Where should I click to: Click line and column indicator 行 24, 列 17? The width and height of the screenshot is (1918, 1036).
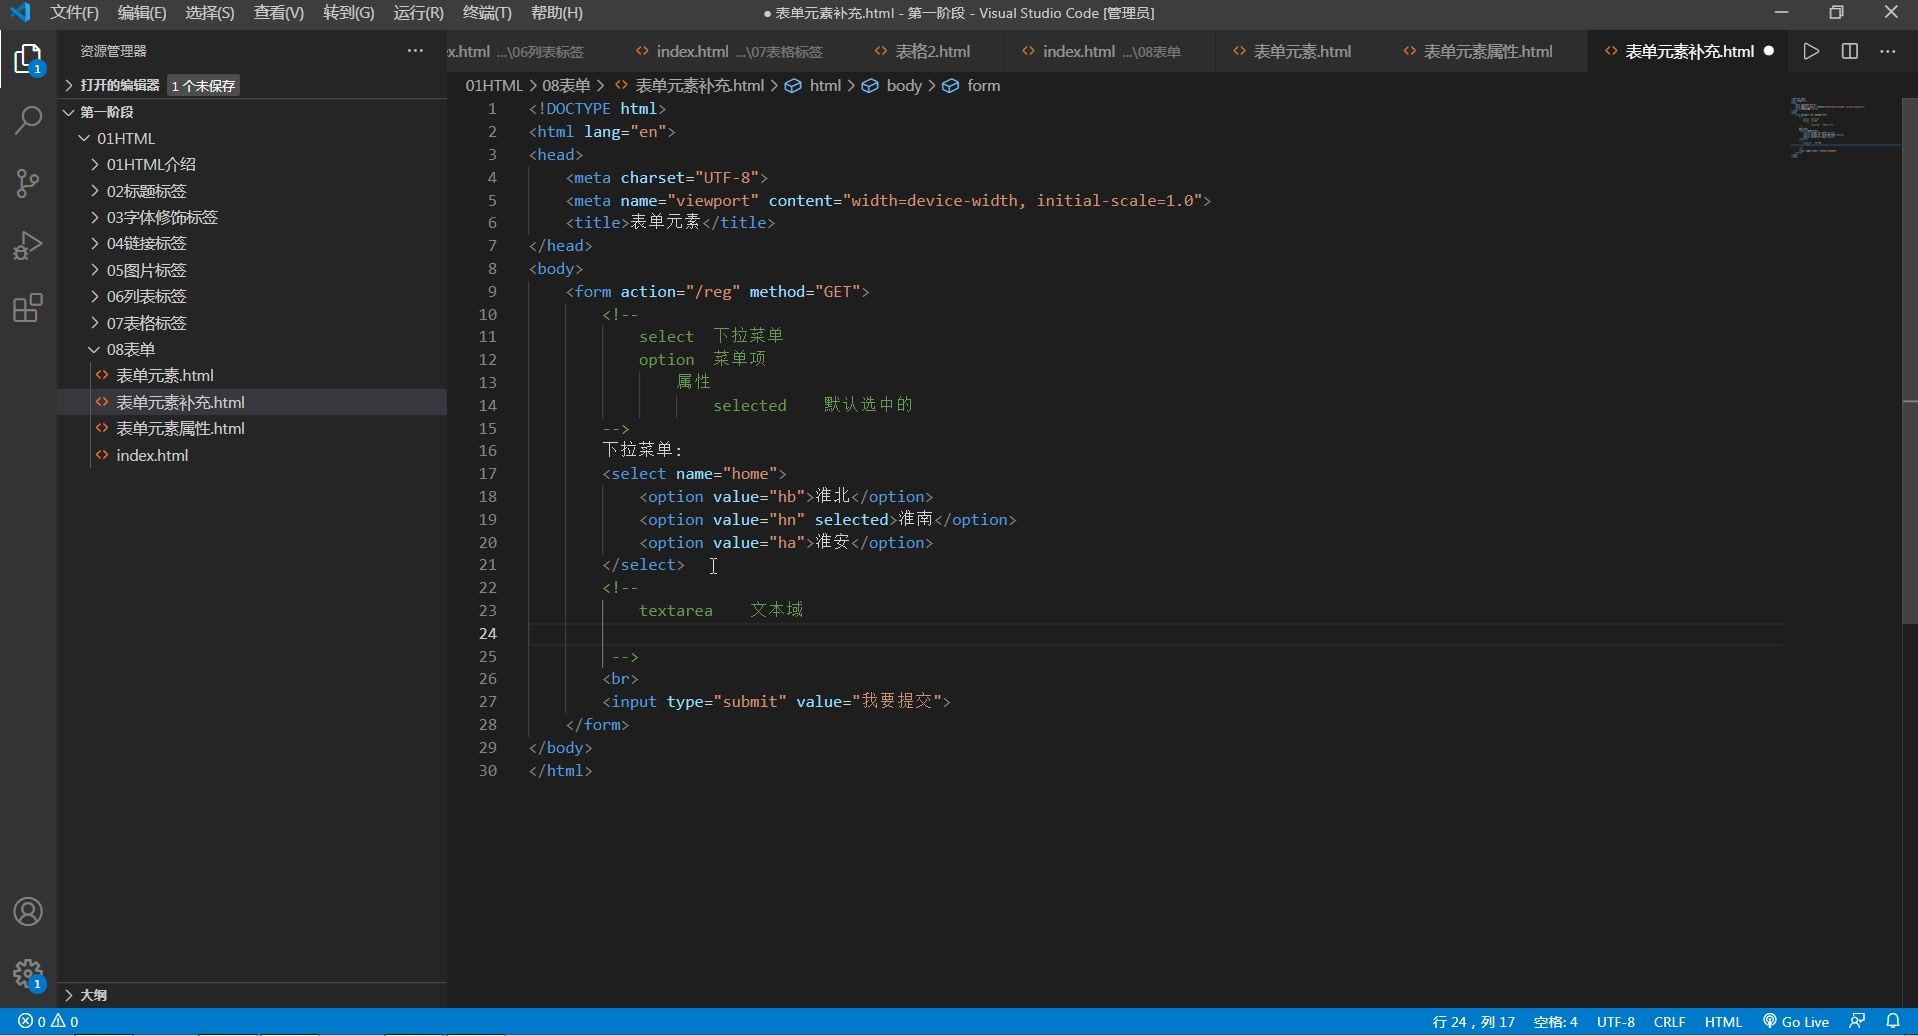tap(1473, 1022)
